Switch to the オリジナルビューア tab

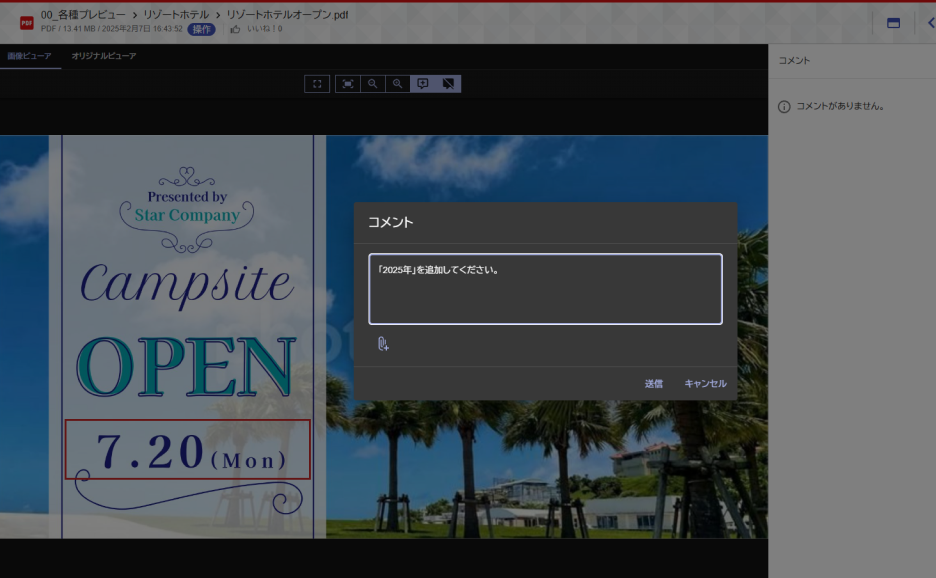point(104,56)
